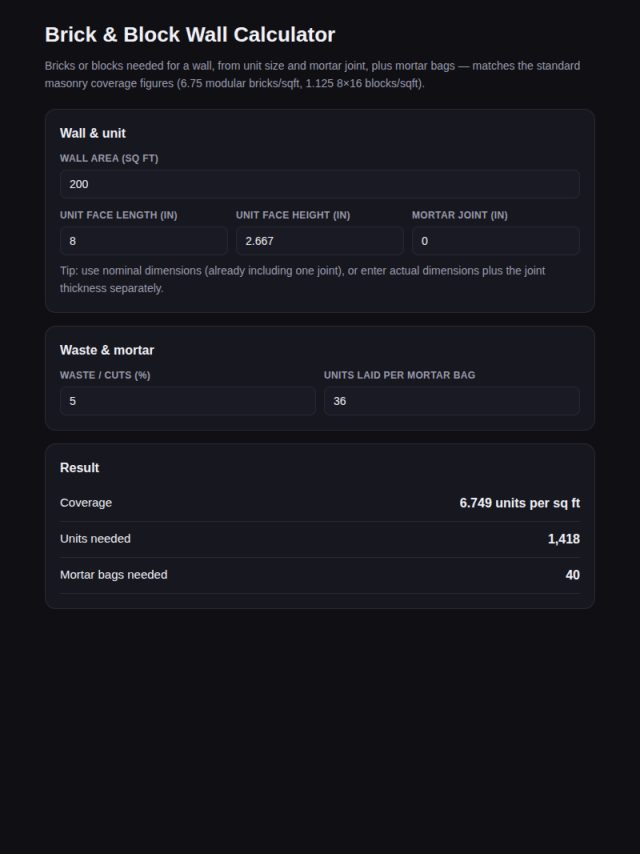This screenshot has height=854, width=640.
Task: Click the Mortar bags needed label
Action: tap(113, 575)
